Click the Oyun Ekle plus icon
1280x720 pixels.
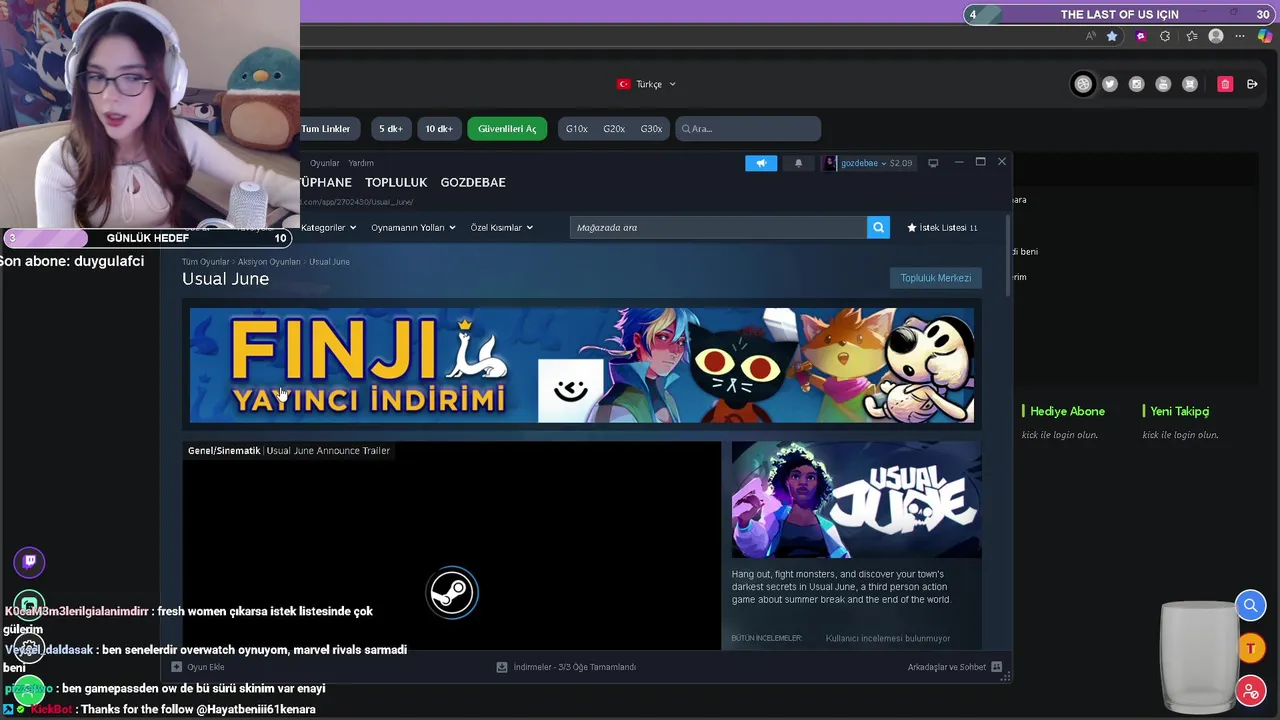click(x=176, y=667)
